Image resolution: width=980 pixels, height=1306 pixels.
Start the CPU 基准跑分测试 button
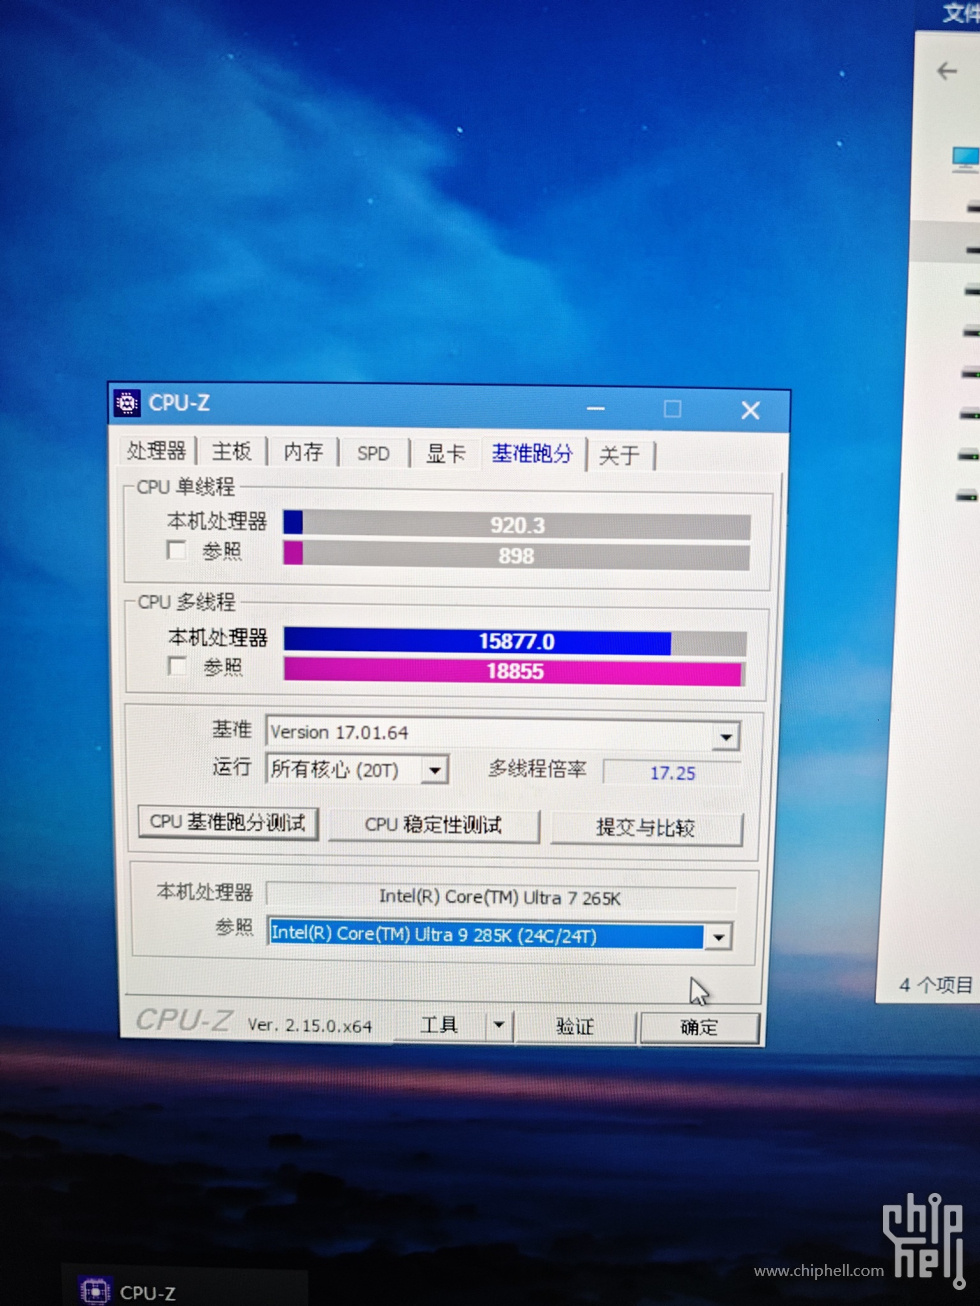coord(228,822)
